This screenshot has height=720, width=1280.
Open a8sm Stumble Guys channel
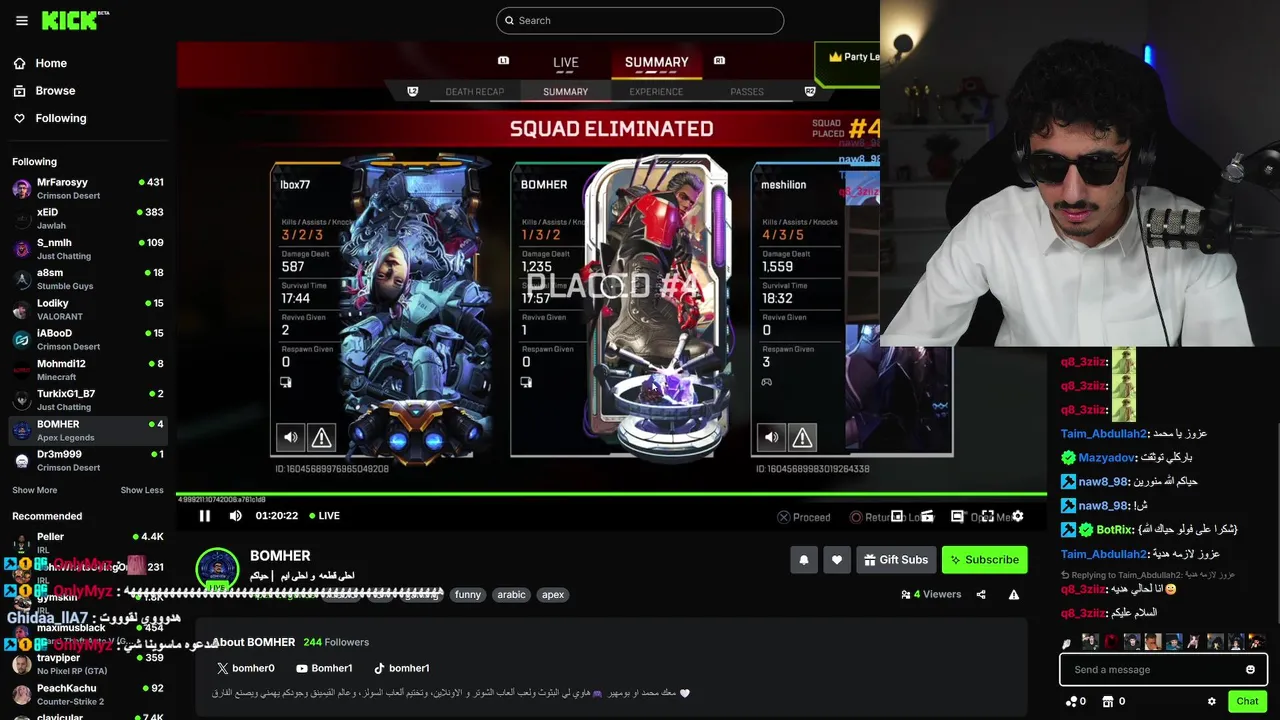pos(87,278)
